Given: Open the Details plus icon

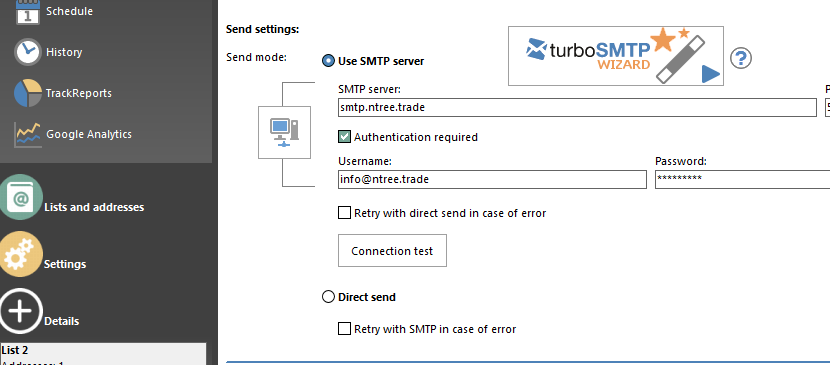Looking at the screenshot, I should pos(20,312).
